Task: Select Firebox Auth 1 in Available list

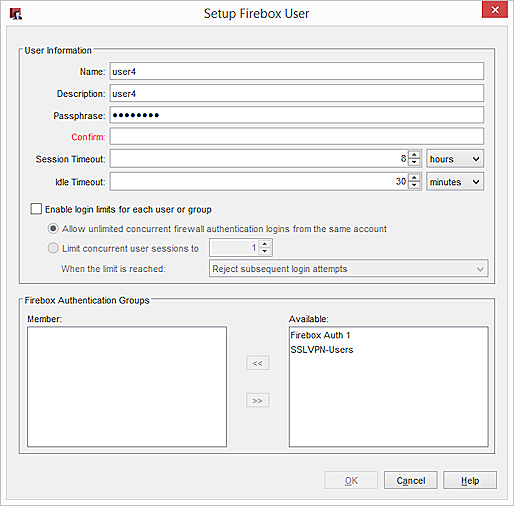Action: point(320,335)
